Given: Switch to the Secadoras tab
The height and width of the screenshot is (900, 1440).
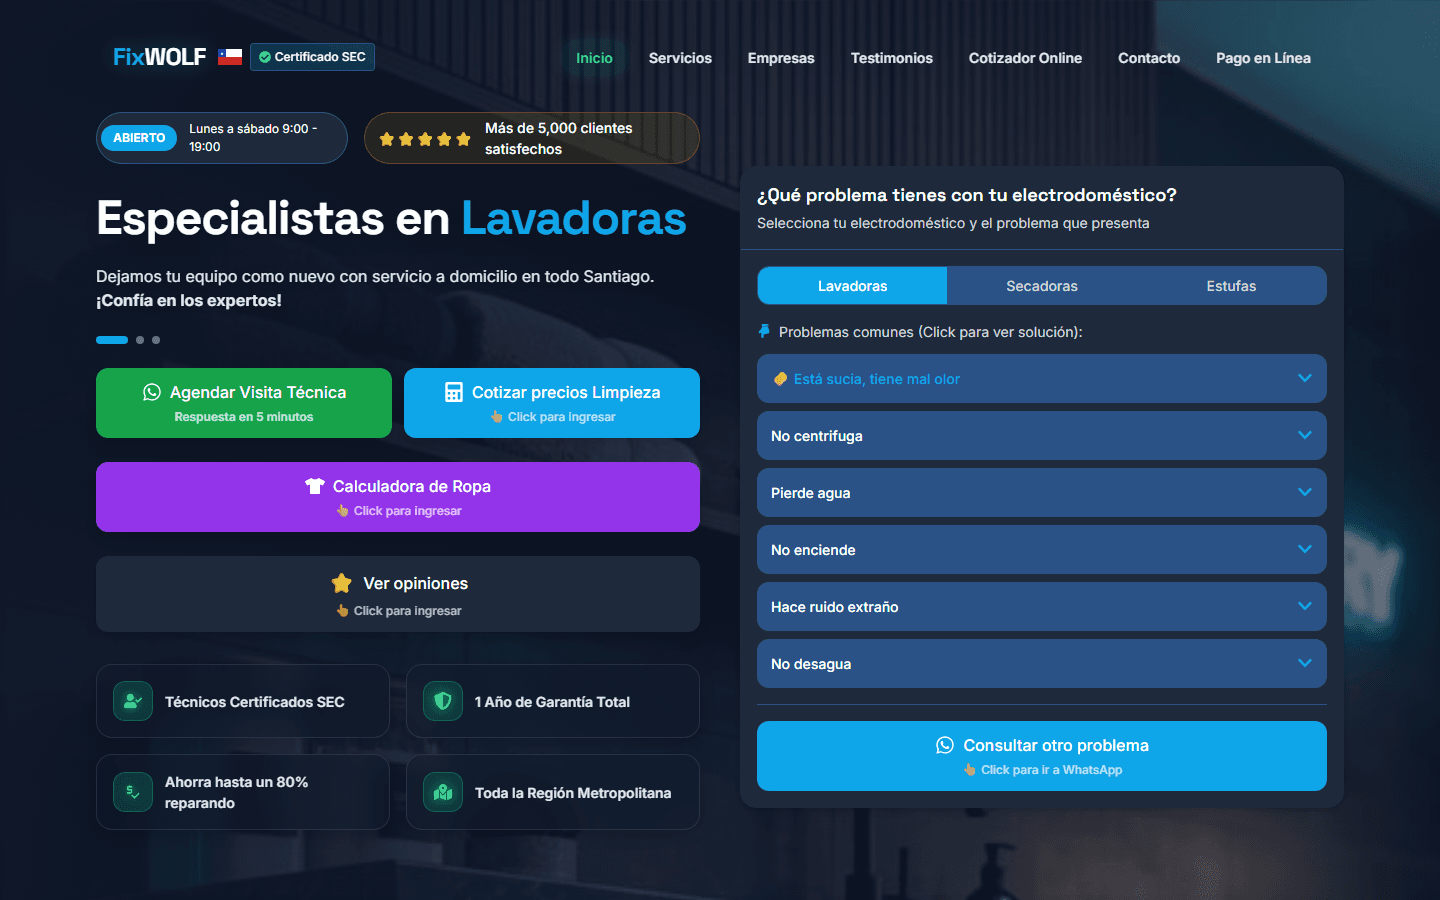Looking at the screenshot, I should pyautogui.click(x=1042, y=286).
